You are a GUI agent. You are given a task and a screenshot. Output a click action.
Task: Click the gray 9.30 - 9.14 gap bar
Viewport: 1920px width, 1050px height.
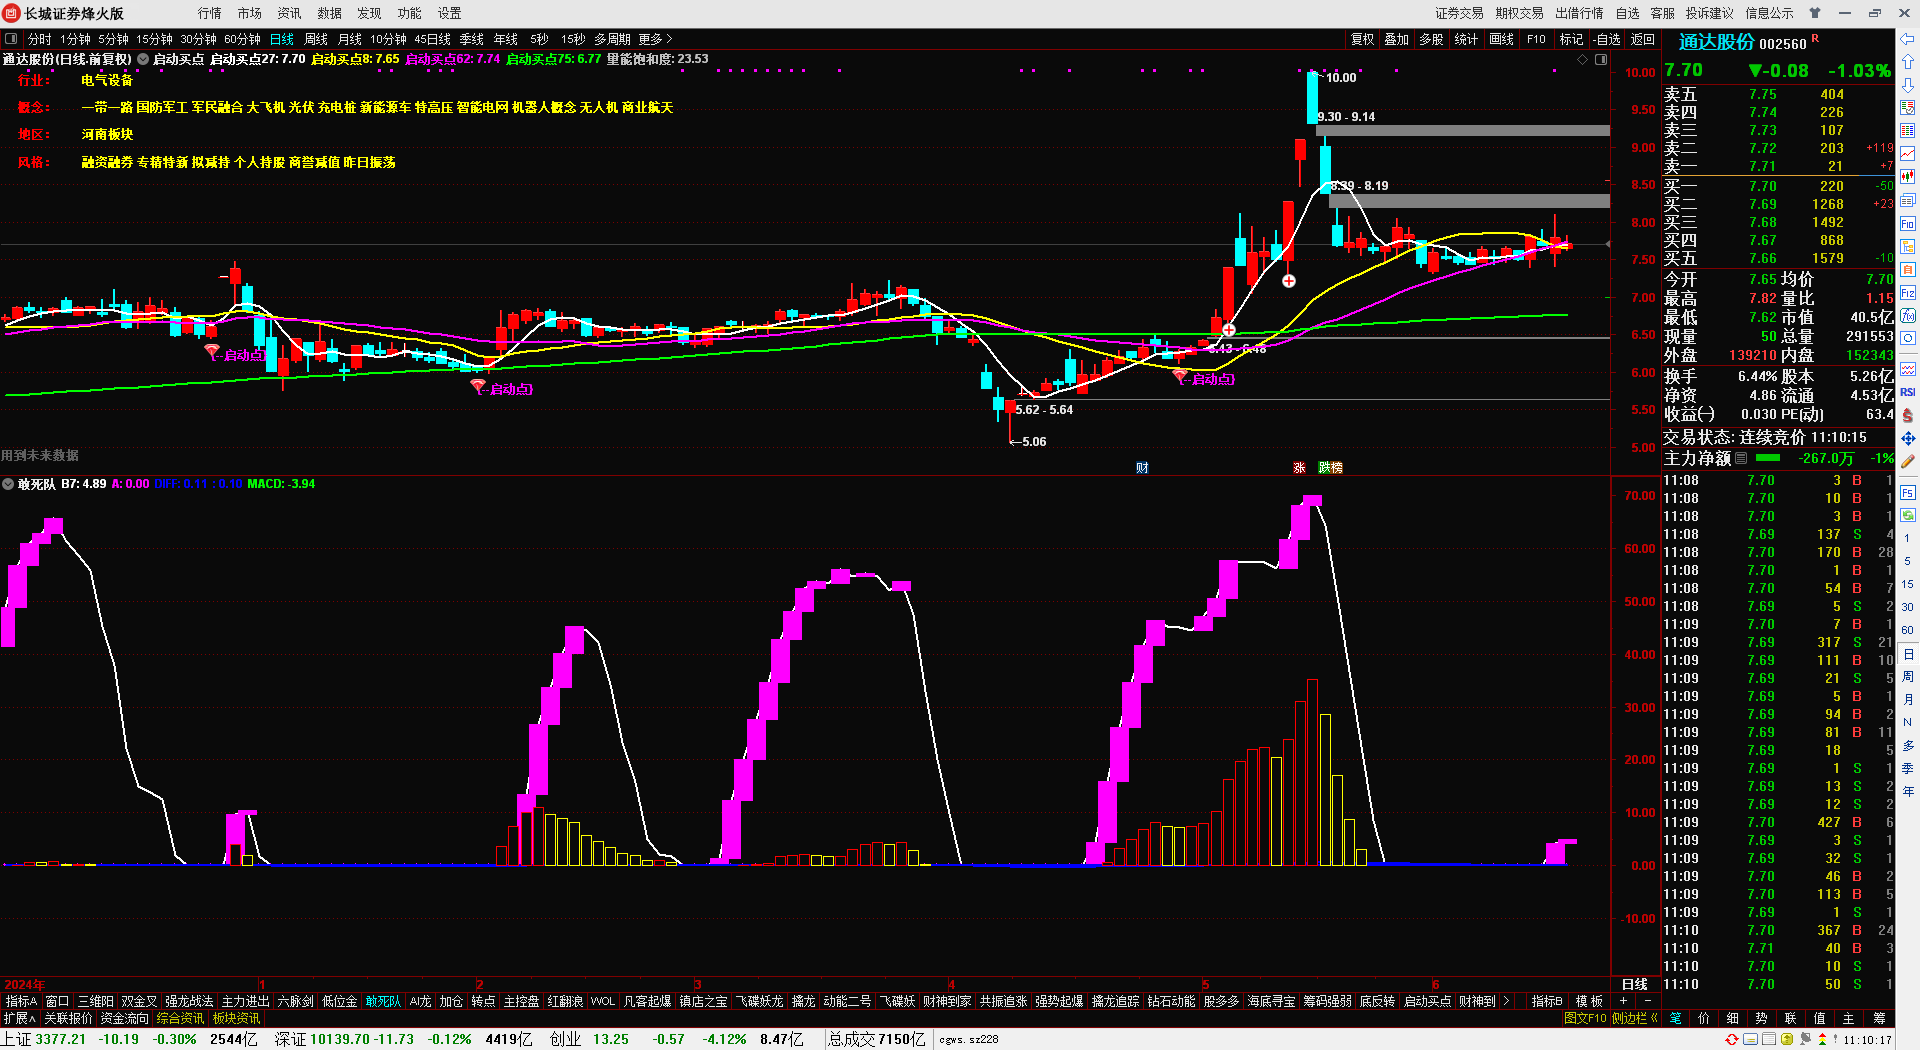(x=1463, y=130)
